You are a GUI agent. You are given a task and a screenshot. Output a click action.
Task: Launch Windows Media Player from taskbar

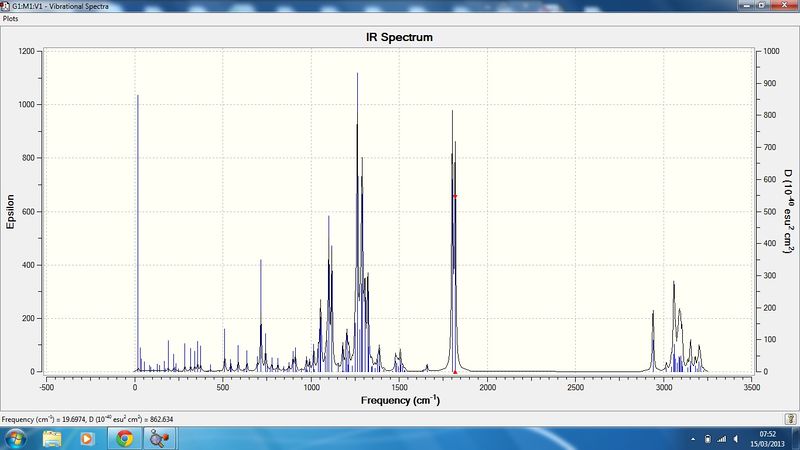(87, 439)
